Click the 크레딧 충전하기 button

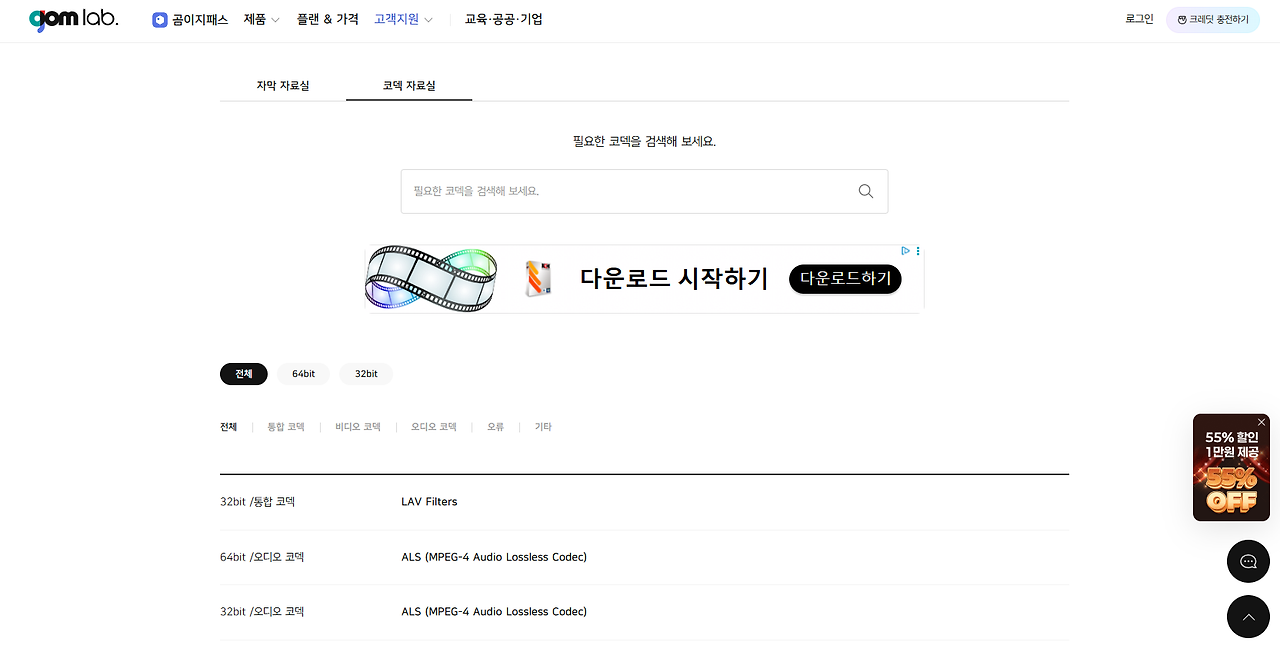1213,20
